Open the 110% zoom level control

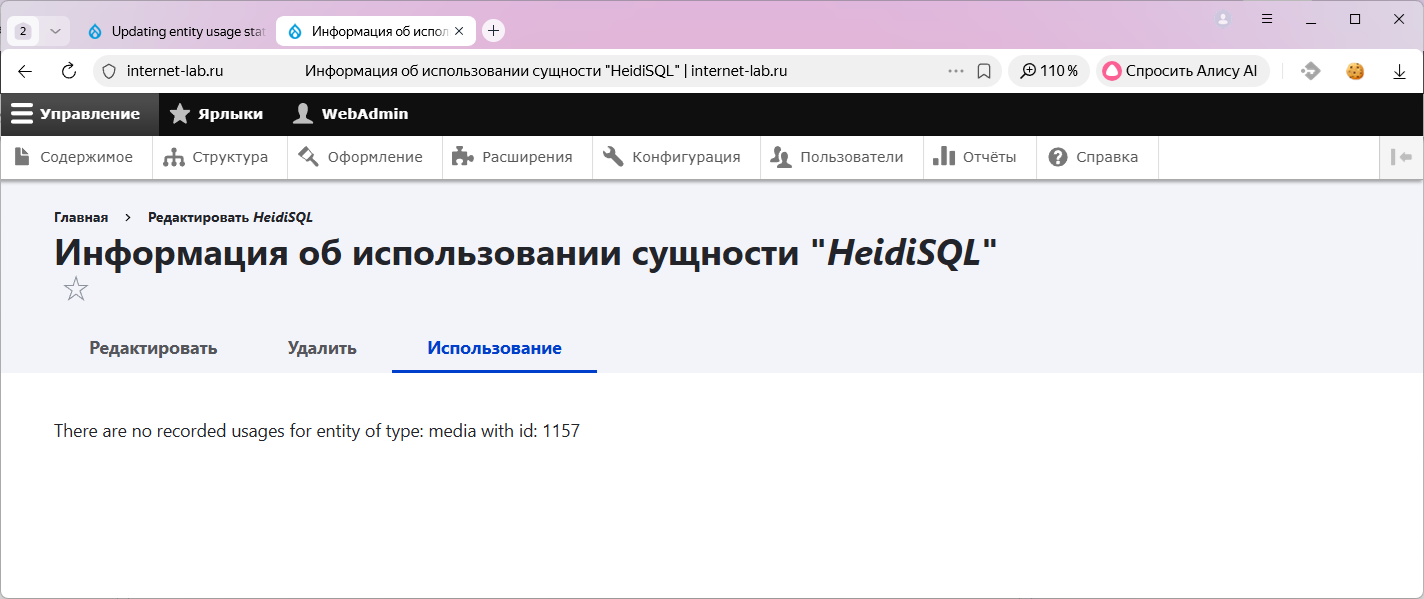(x=1049, y=71)
